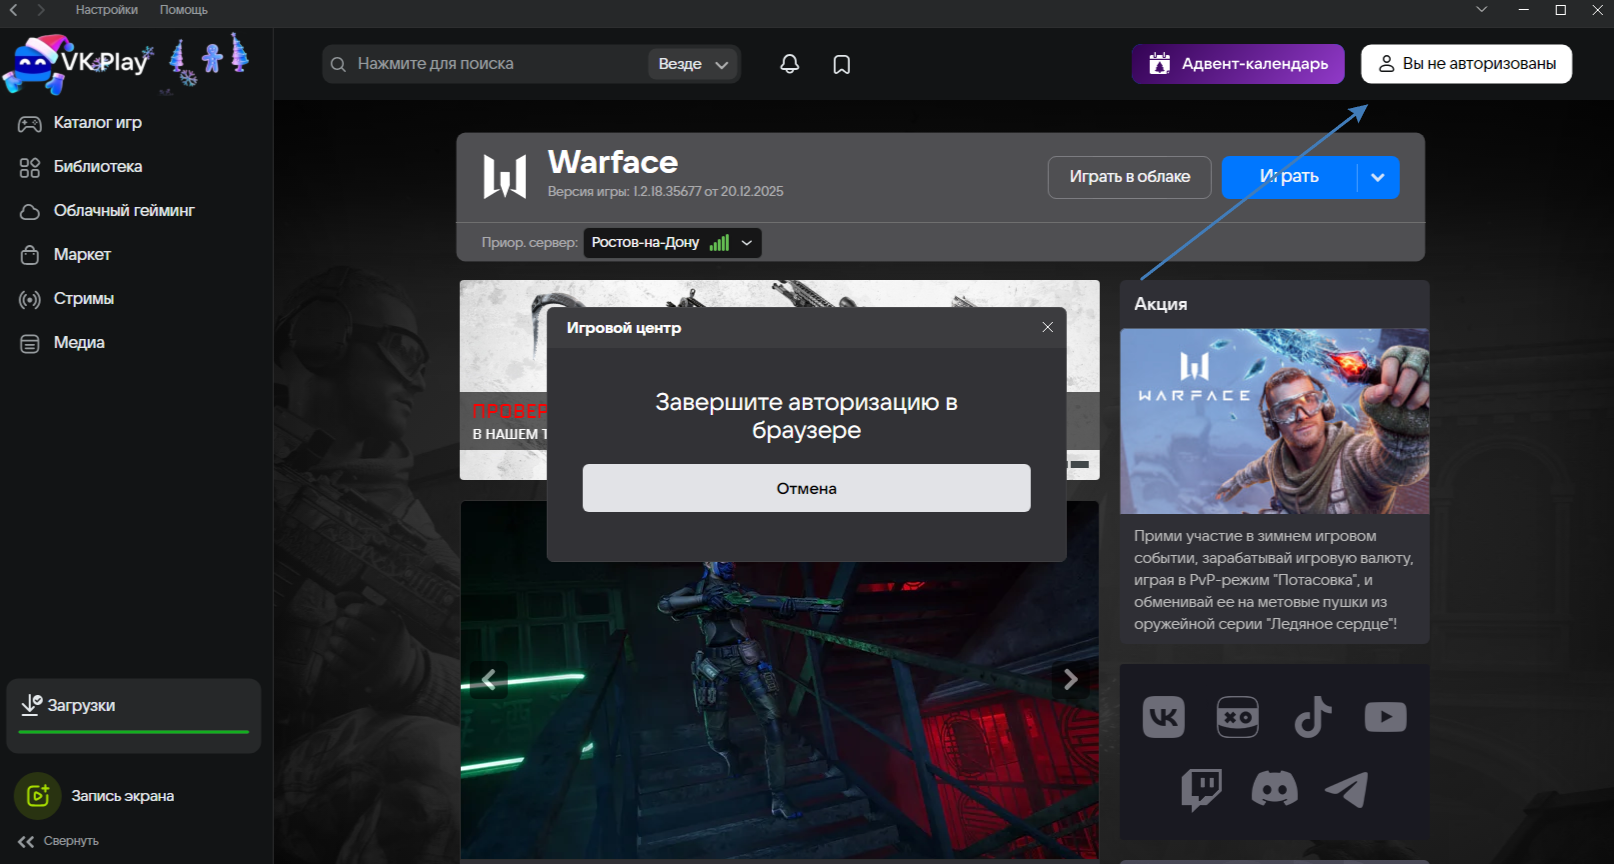1614x864 pixels.
Task: Open the Warface promo image under Акция
Action: pyautogui.click(x=1274, y=421)
